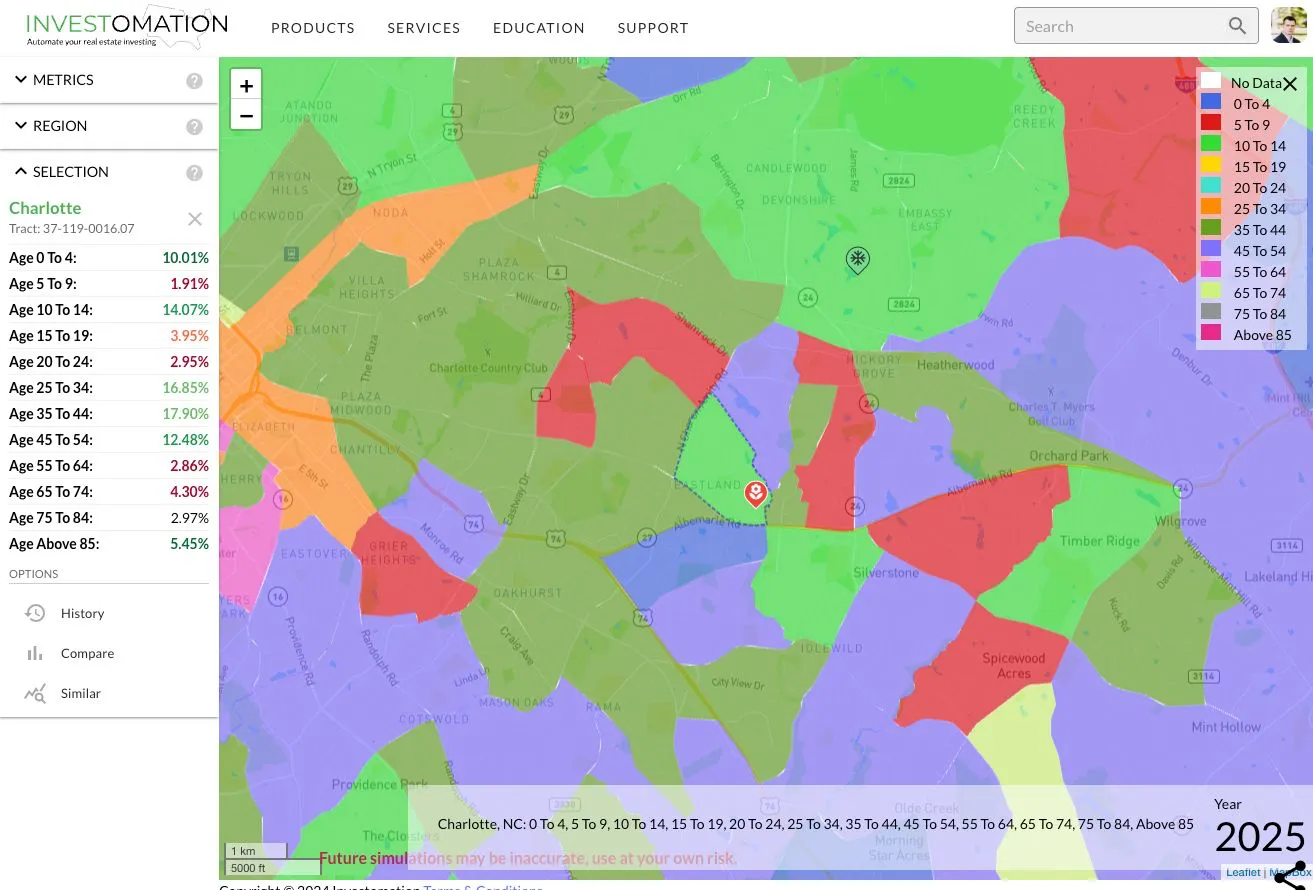Viewport: 1313px width, 890px height.
Task: Open help for Metrics panel
Action: (x=194, y=81)
